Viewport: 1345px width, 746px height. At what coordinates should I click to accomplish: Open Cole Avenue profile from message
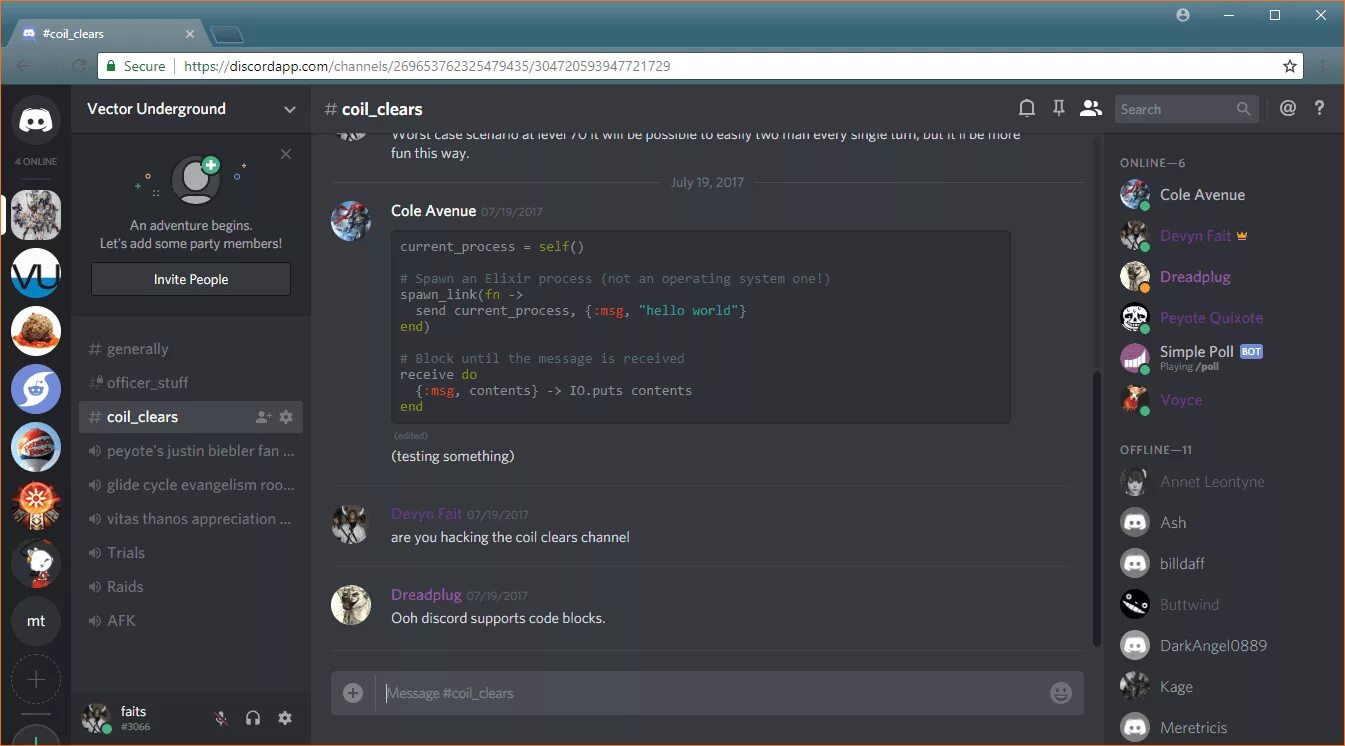433,211
